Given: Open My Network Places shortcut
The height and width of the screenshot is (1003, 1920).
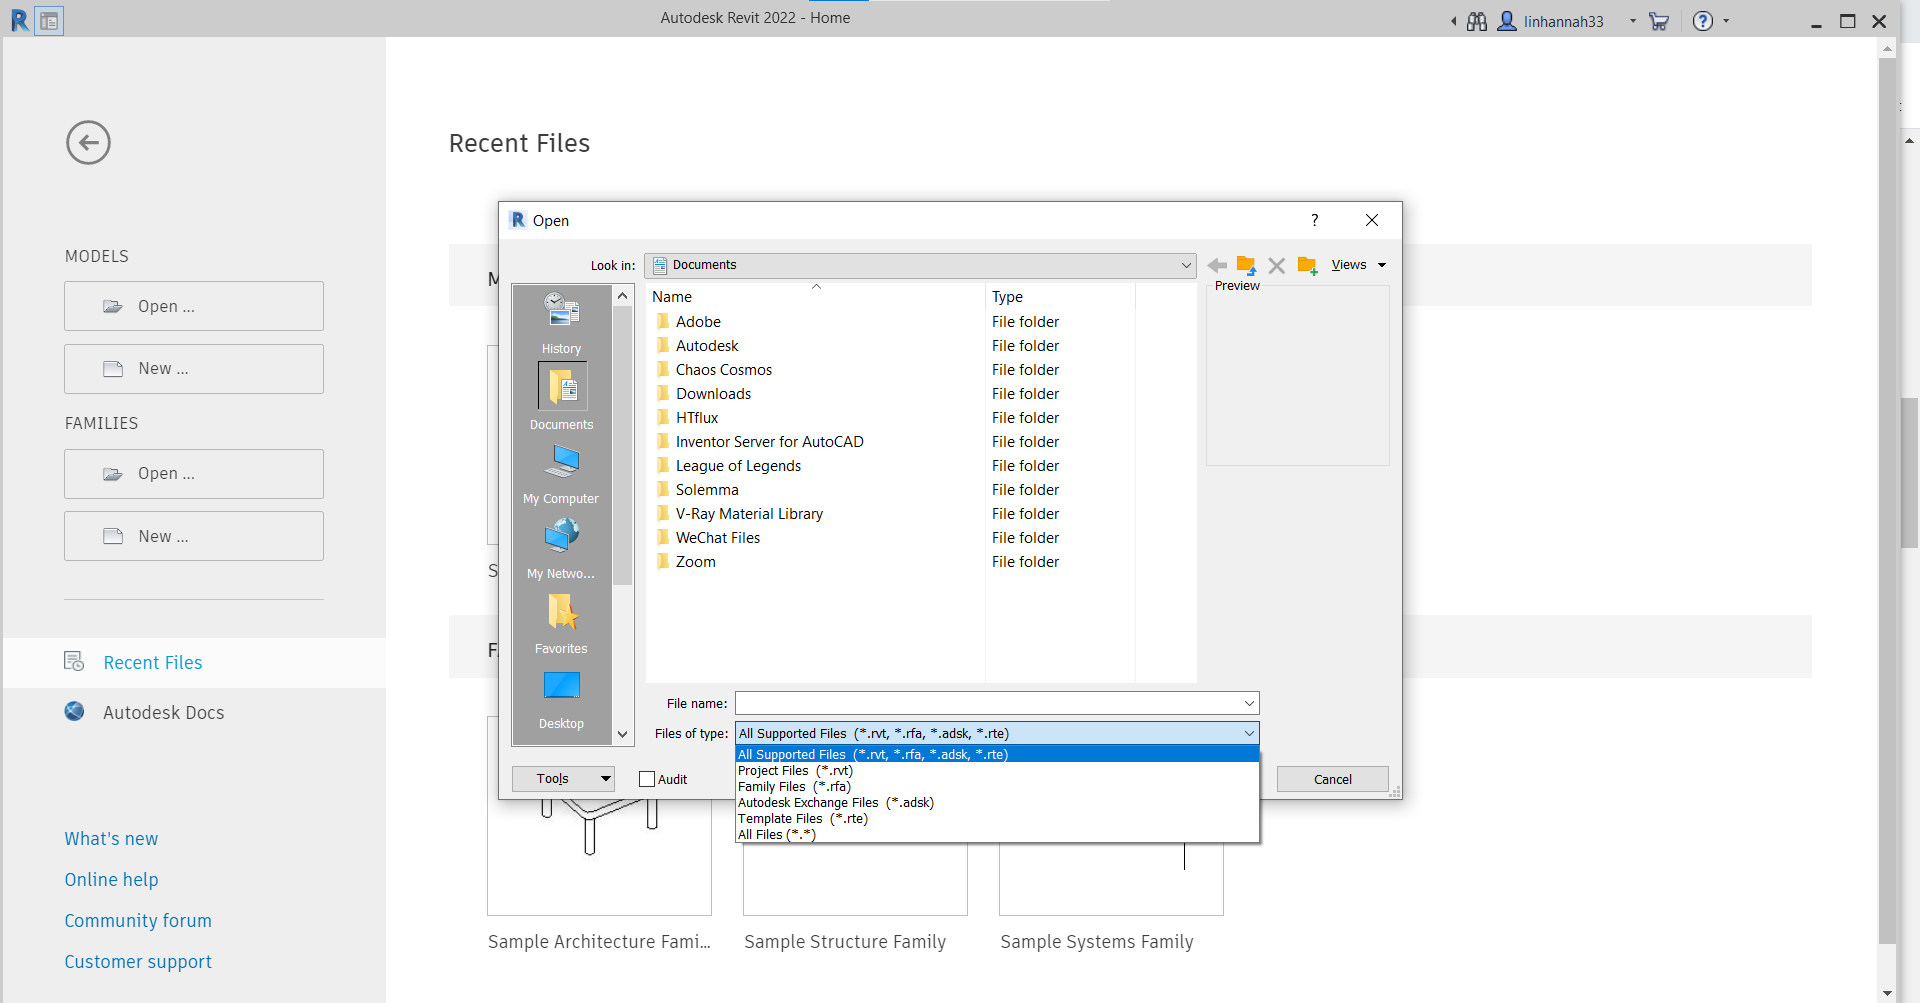Looking at the screenshot, I should 561,545.
